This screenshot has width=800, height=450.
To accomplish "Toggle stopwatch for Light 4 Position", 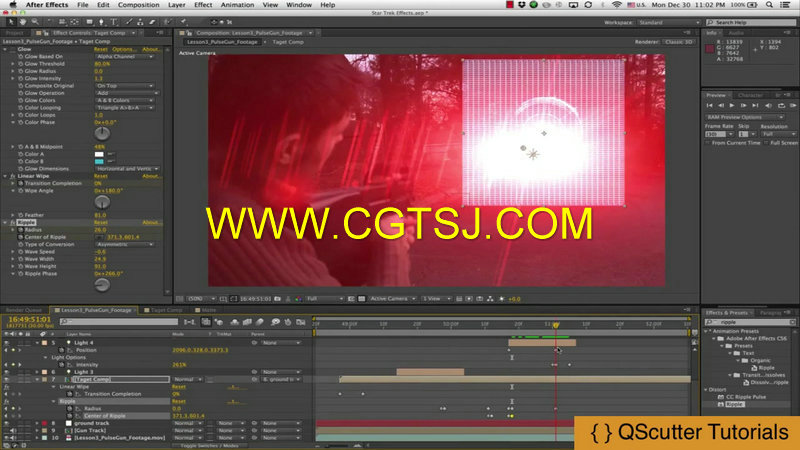I will coord(62,351).
